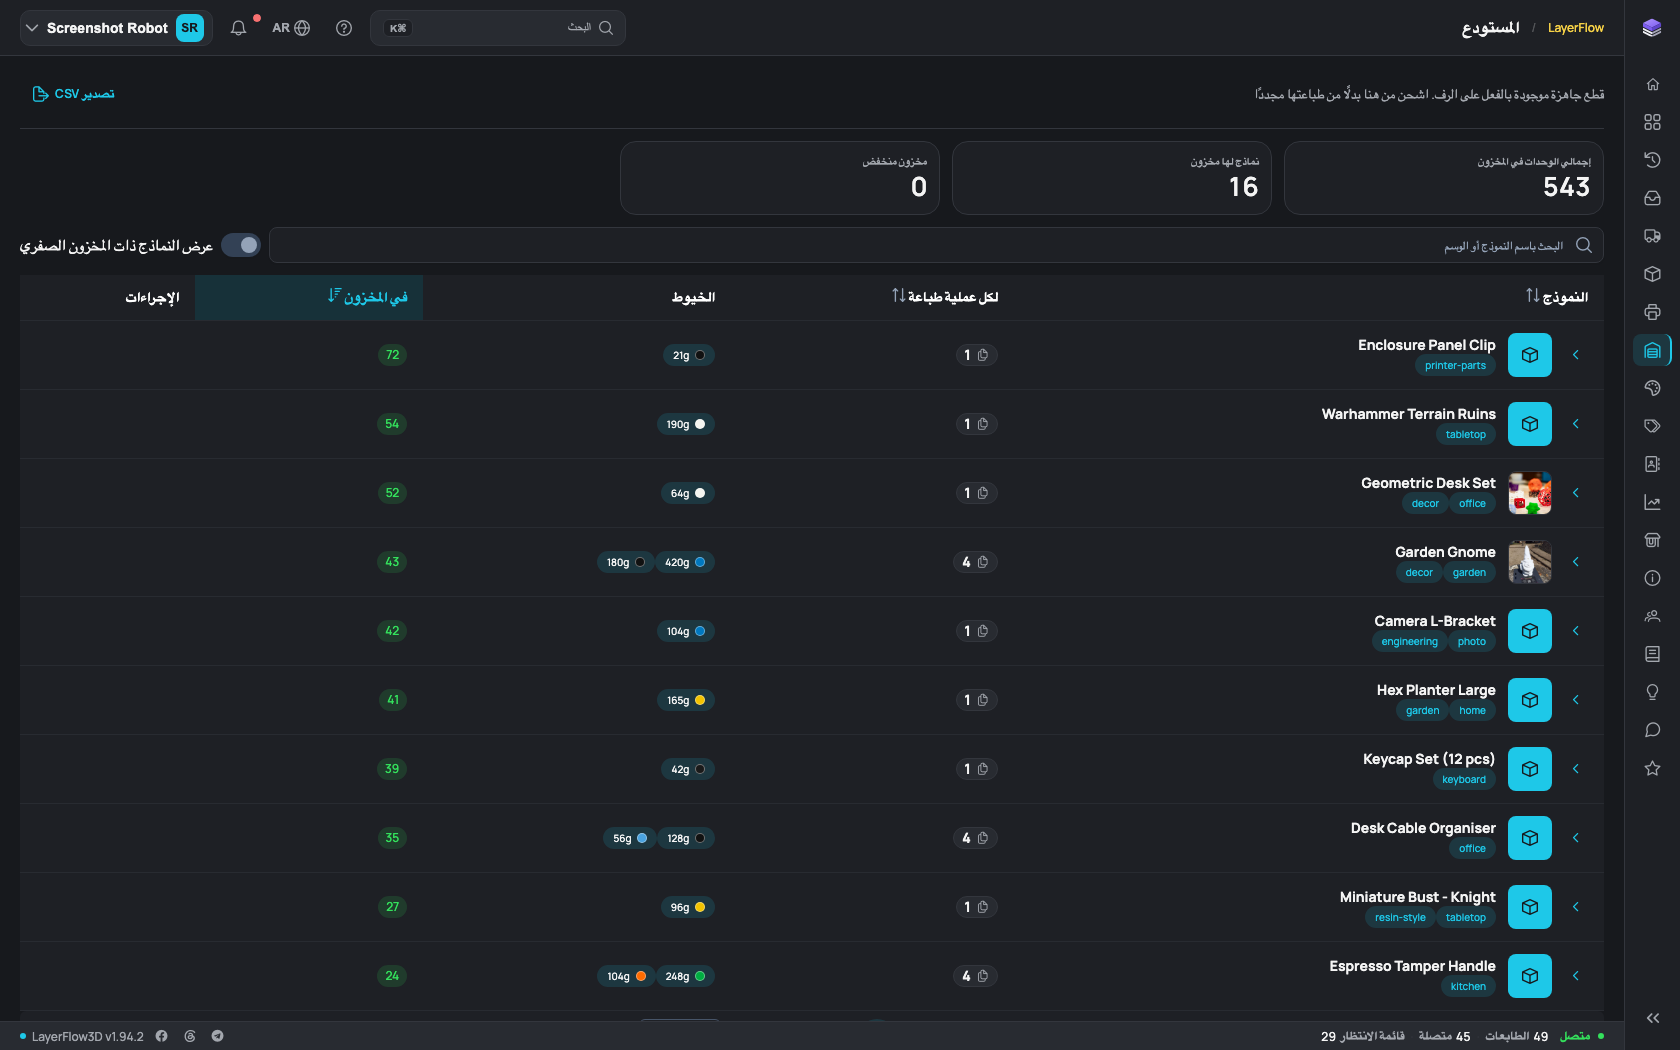Open the notifications bell
This screenshot has height=1050, width=1680.
point(238,28)
